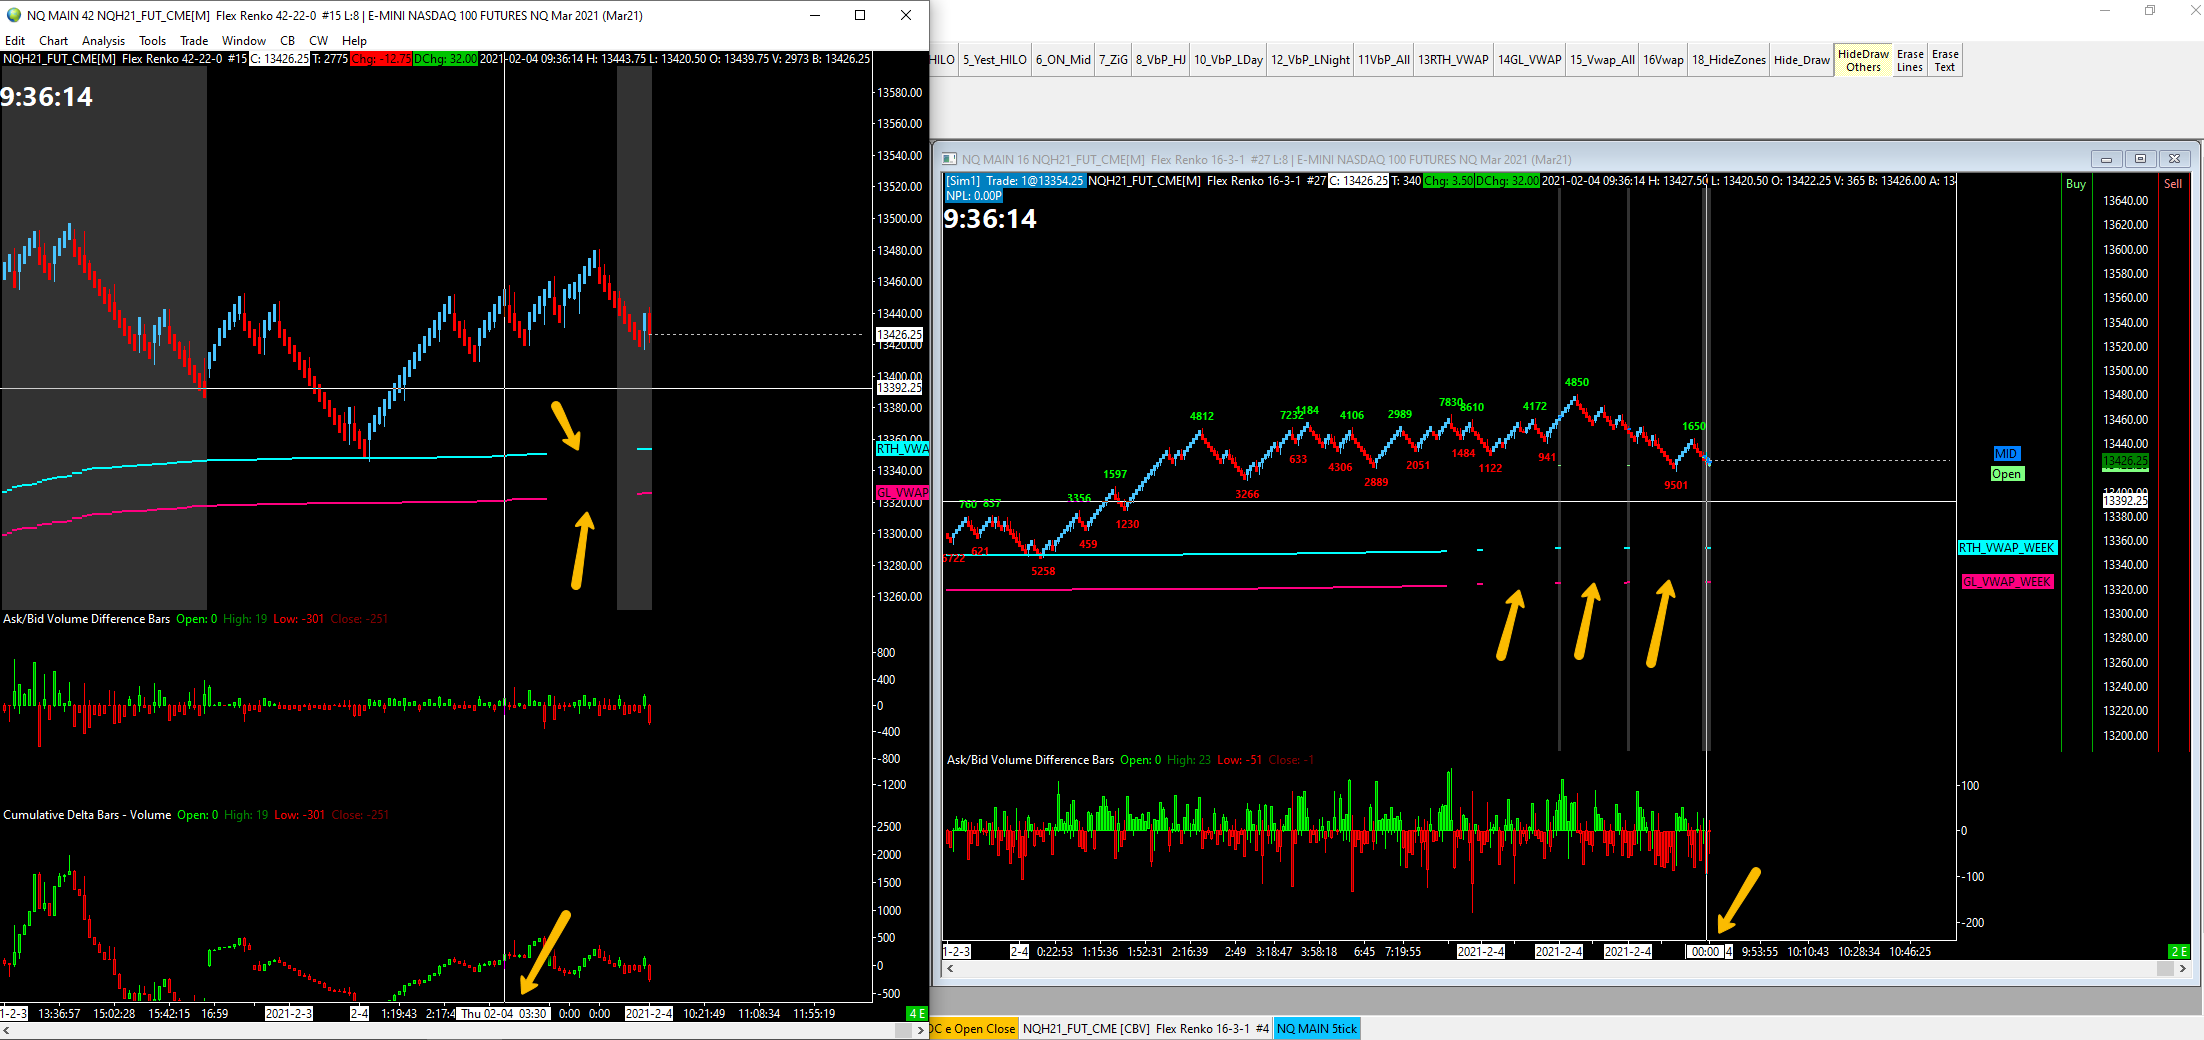The image size is (2204, 1040).
Task: Click the NPL: 0.00P text
Action: click(974, 196)
